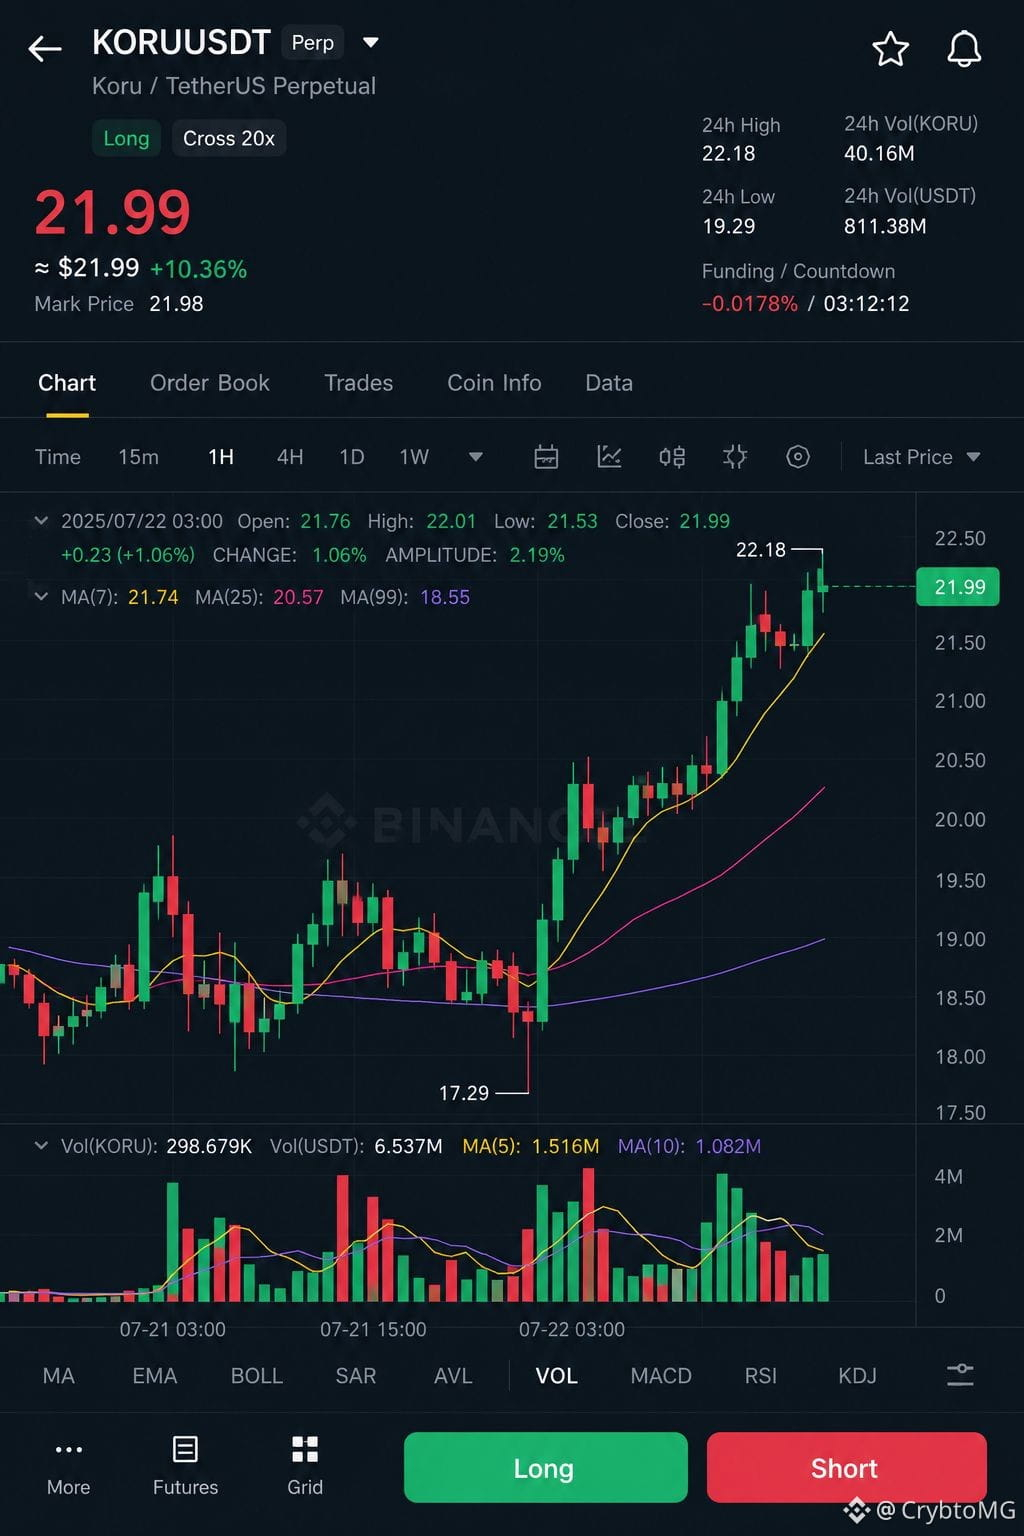Tap the Mark Price 21.98 value
Viewport: 1024px width, 1536px height.
(x=176, y=304)
